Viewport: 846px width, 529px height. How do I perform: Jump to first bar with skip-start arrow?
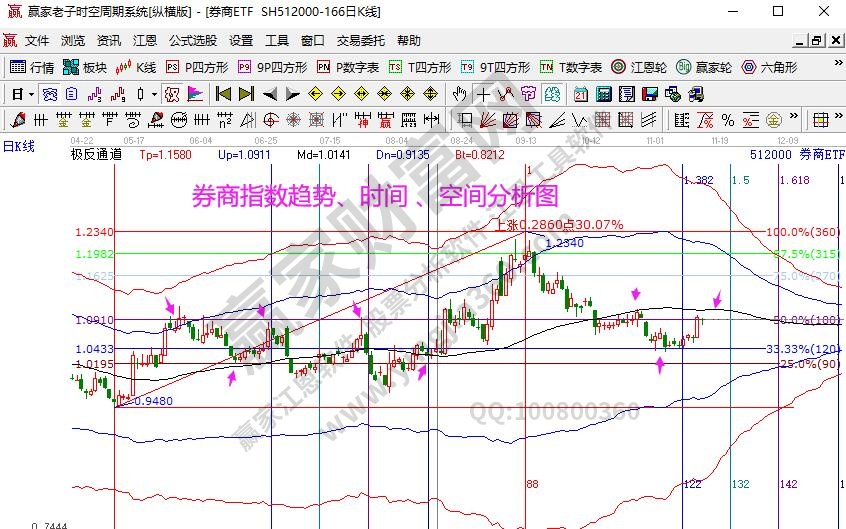pos(223,94)
